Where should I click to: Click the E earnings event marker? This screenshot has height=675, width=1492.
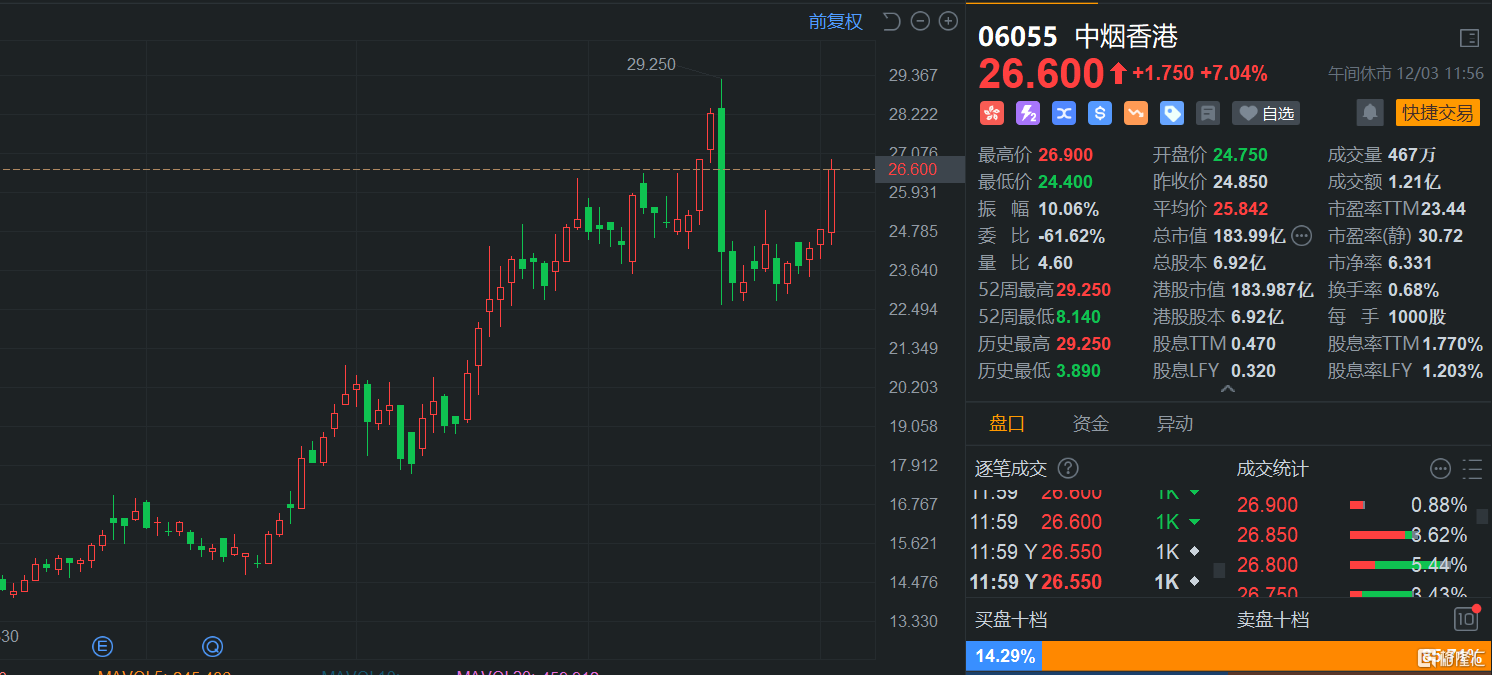point(102,646)
